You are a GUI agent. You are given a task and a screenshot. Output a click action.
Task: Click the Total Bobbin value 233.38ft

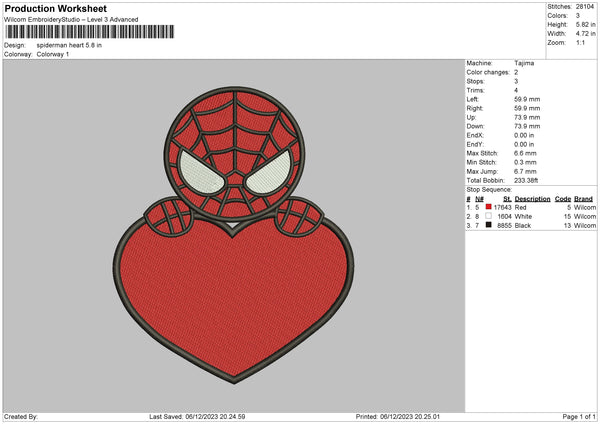[x=526, y=181]
